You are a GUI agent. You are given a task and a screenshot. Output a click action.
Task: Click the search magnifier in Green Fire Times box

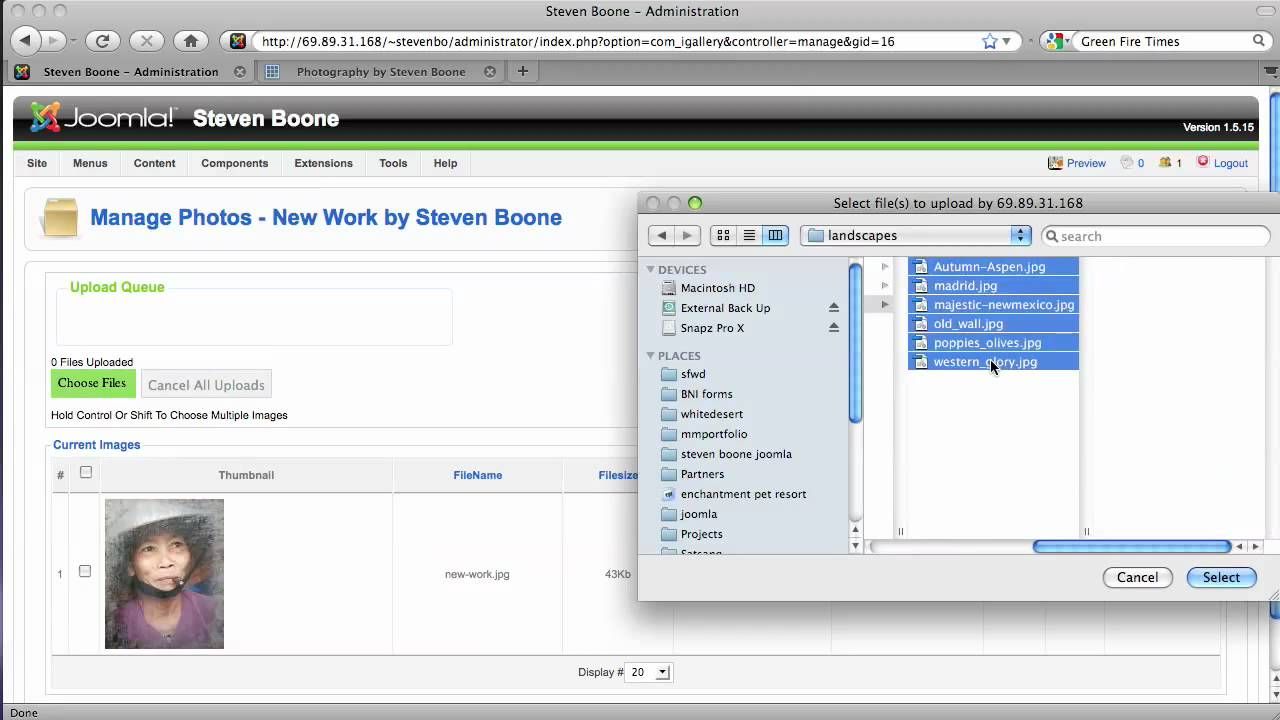pyautogui.click(x=1259, y=41)
